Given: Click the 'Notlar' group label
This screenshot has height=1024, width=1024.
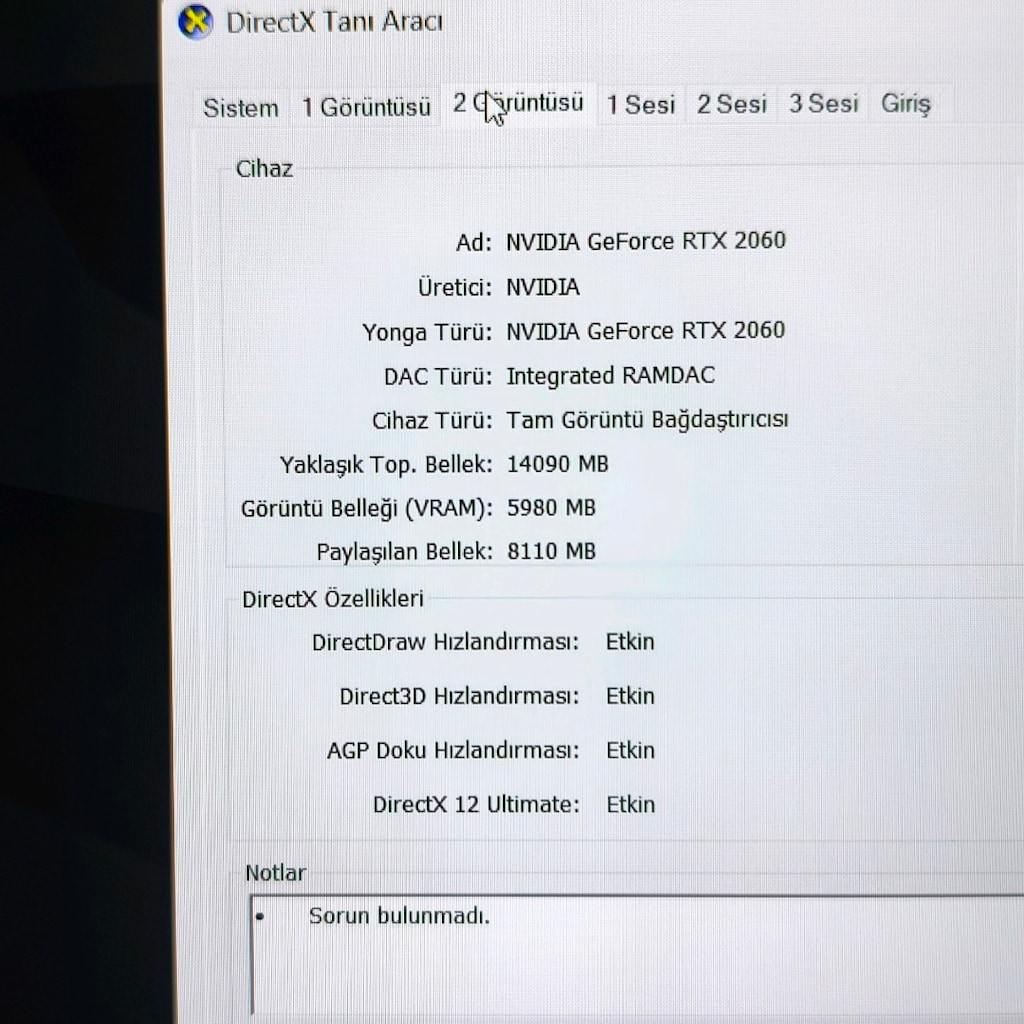Looking at the screenshot, I should coord(276,873).
